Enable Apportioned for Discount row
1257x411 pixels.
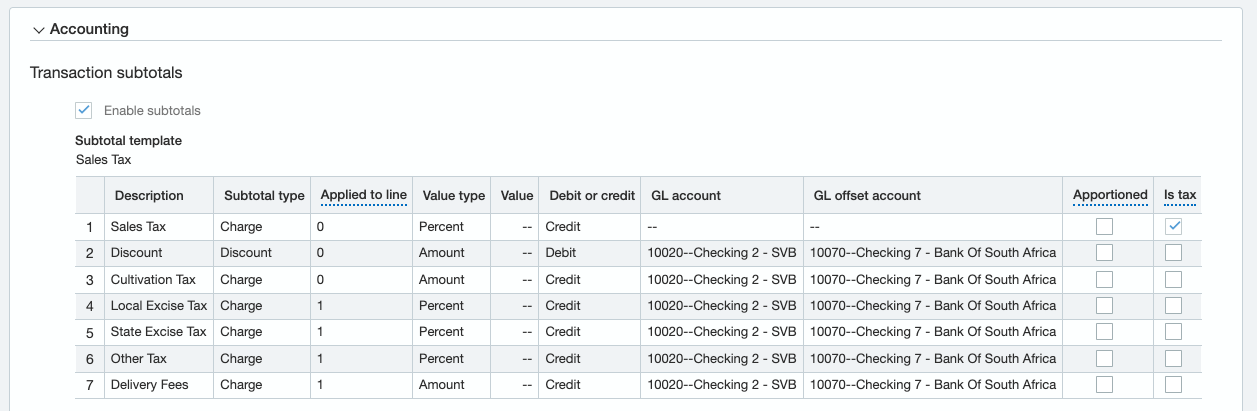[x=1104, y=253]
